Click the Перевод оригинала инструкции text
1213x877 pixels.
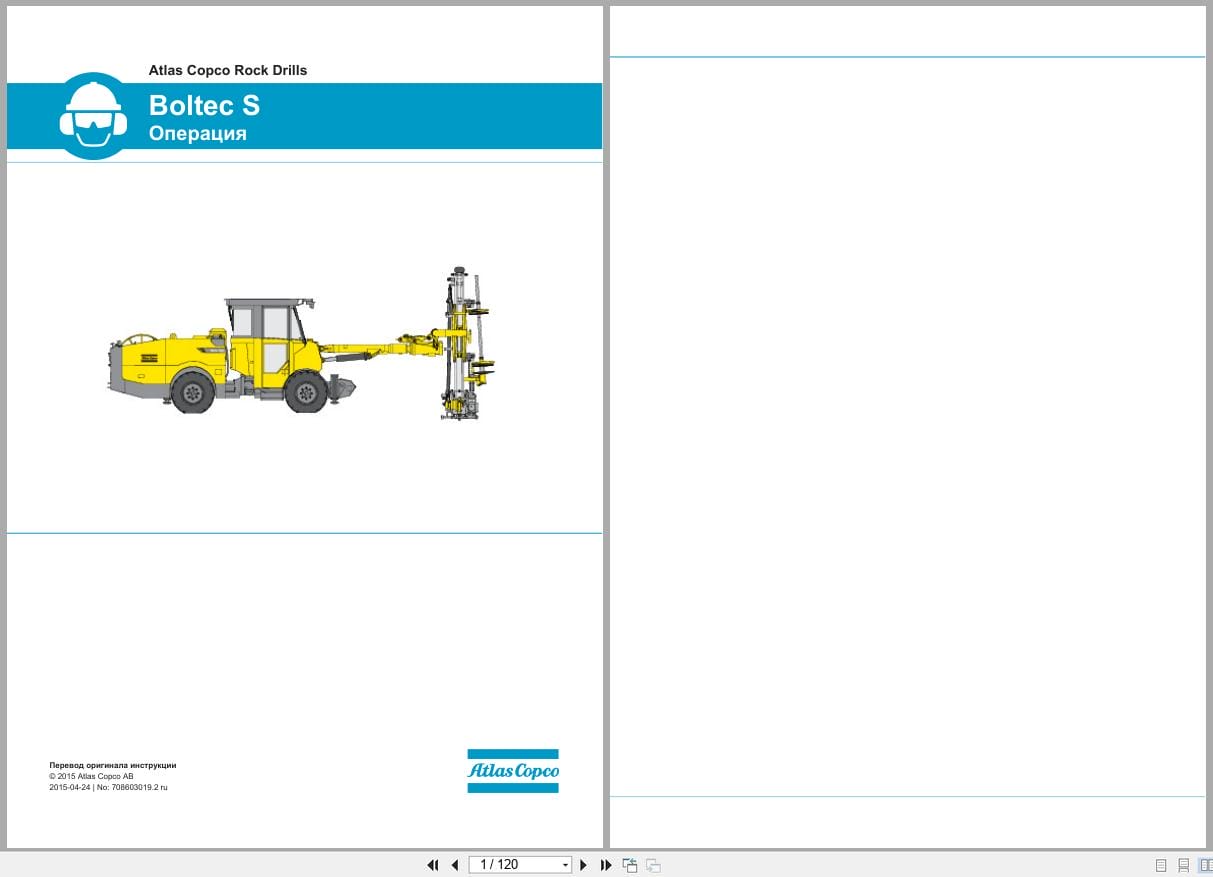point(113,765)
